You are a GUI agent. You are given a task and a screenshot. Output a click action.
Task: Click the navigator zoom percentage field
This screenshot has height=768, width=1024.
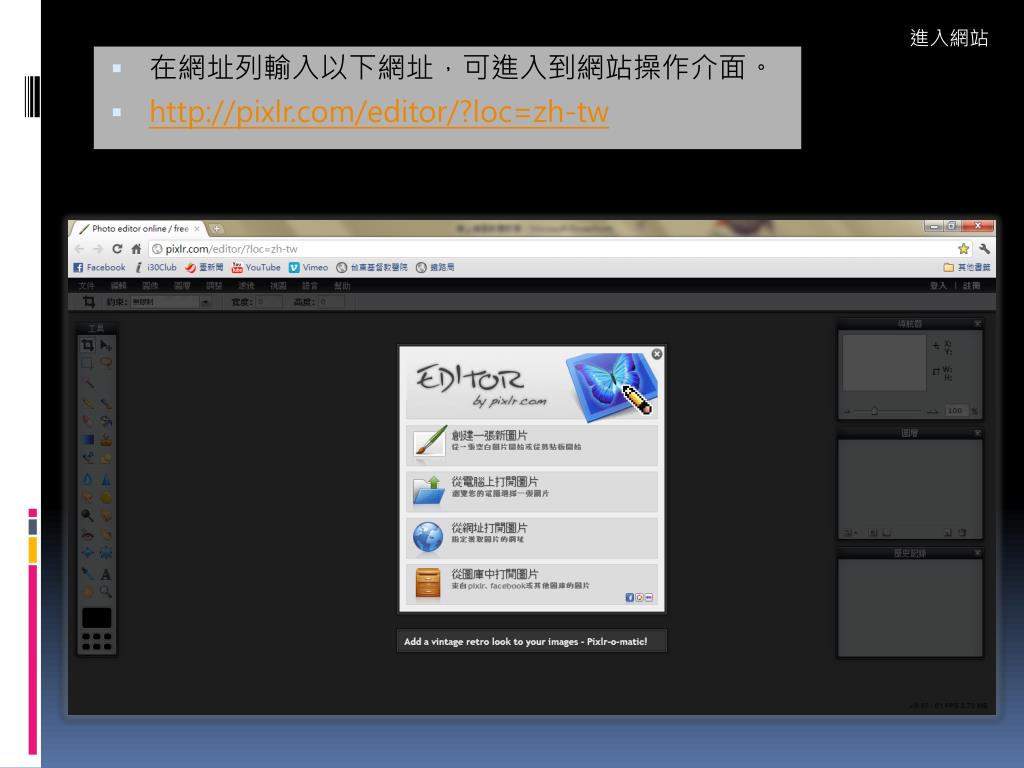tap(955, 411)
